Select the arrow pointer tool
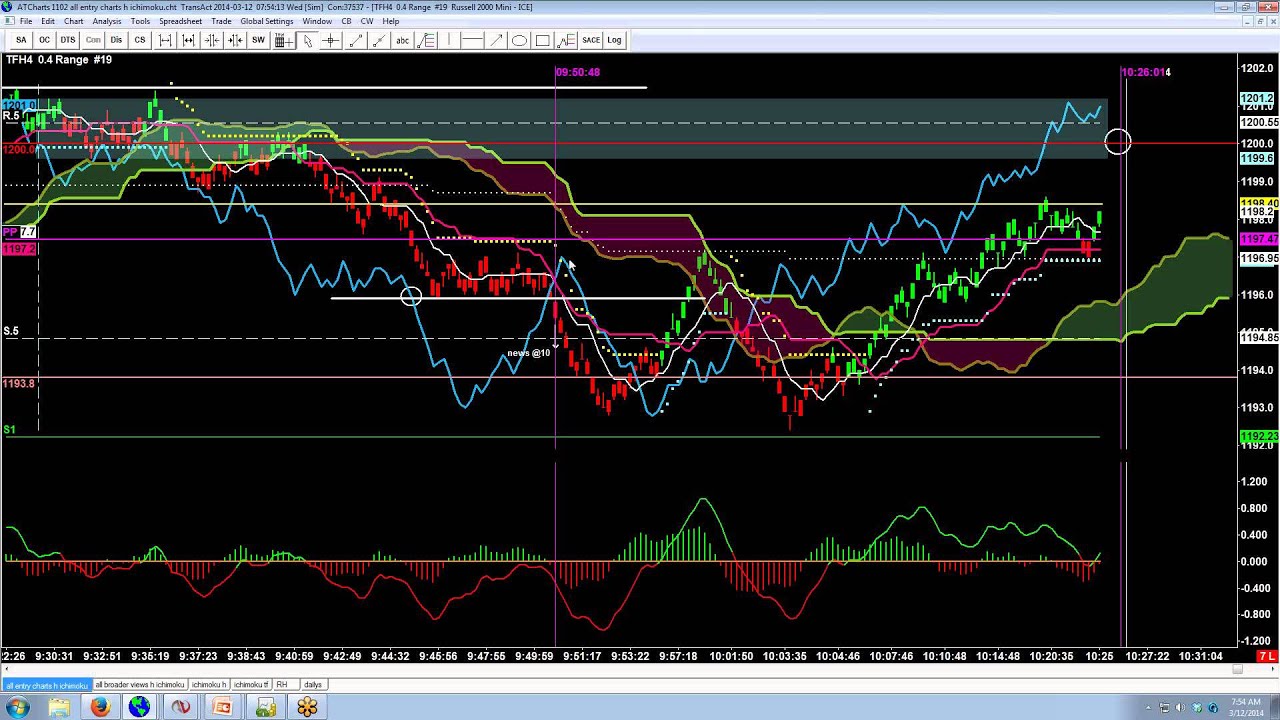This screenshot has width=1280, height=720. pyautogui.click(x=308, y=40)
